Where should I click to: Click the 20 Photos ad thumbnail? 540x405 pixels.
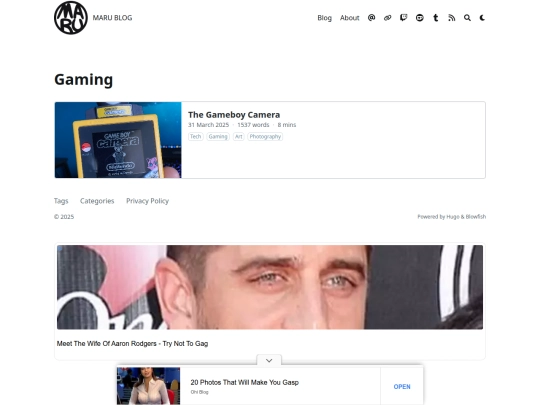148,386
